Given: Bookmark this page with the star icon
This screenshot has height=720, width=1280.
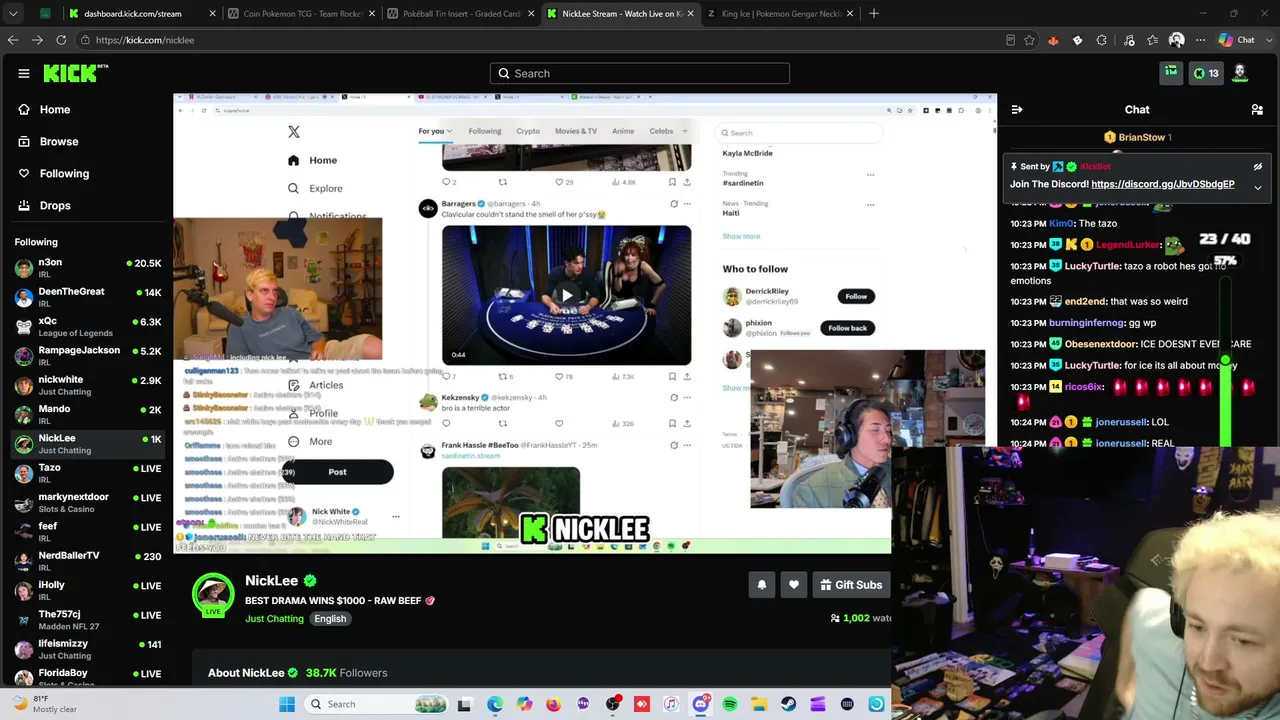Looking at the screenshot, I should tap(1029, 40).
